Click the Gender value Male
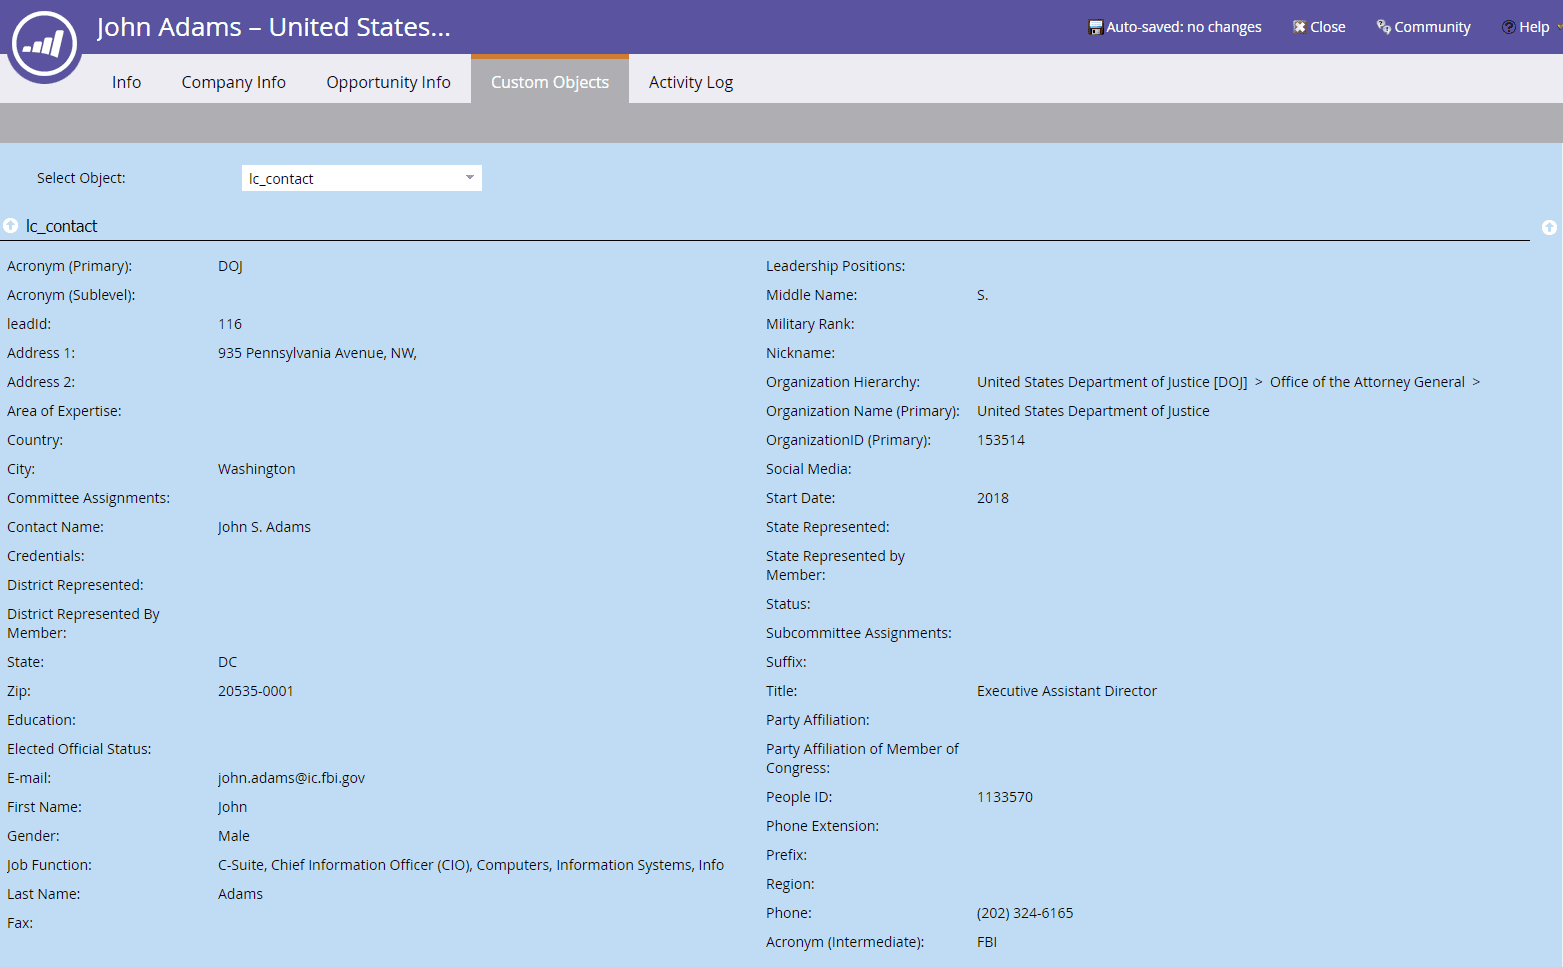This screenshot has width=1563, height=967. tap(234, 836)
